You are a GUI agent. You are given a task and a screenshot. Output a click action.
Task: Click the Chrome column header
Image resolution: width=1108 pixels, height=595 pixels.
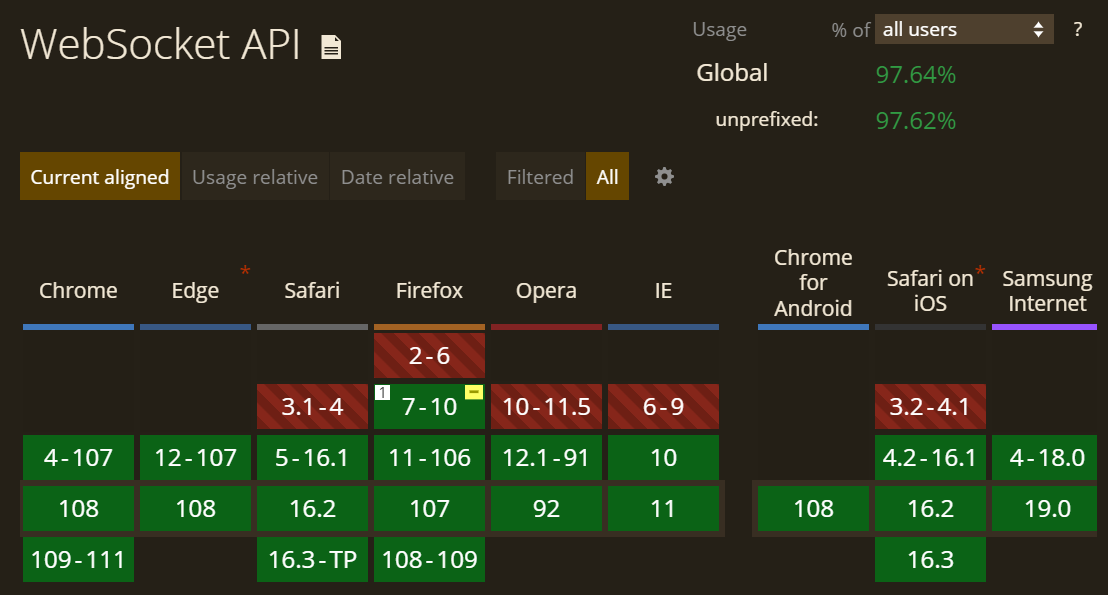78,290
